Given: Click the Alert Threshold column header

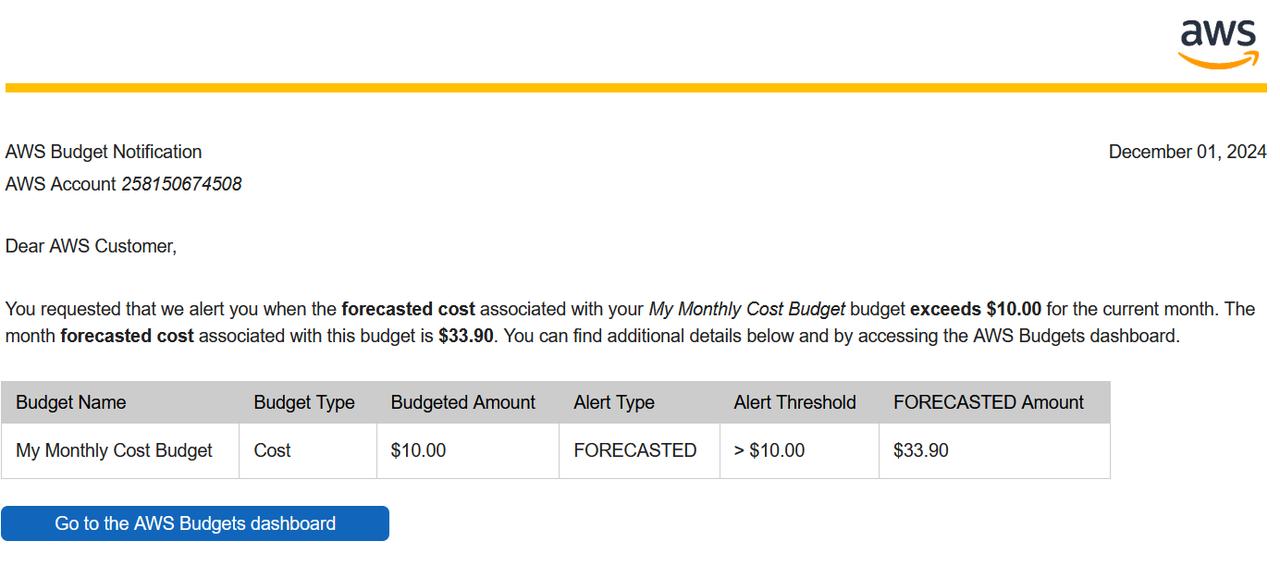Looking at the screenshot, I should coord(799,402).
